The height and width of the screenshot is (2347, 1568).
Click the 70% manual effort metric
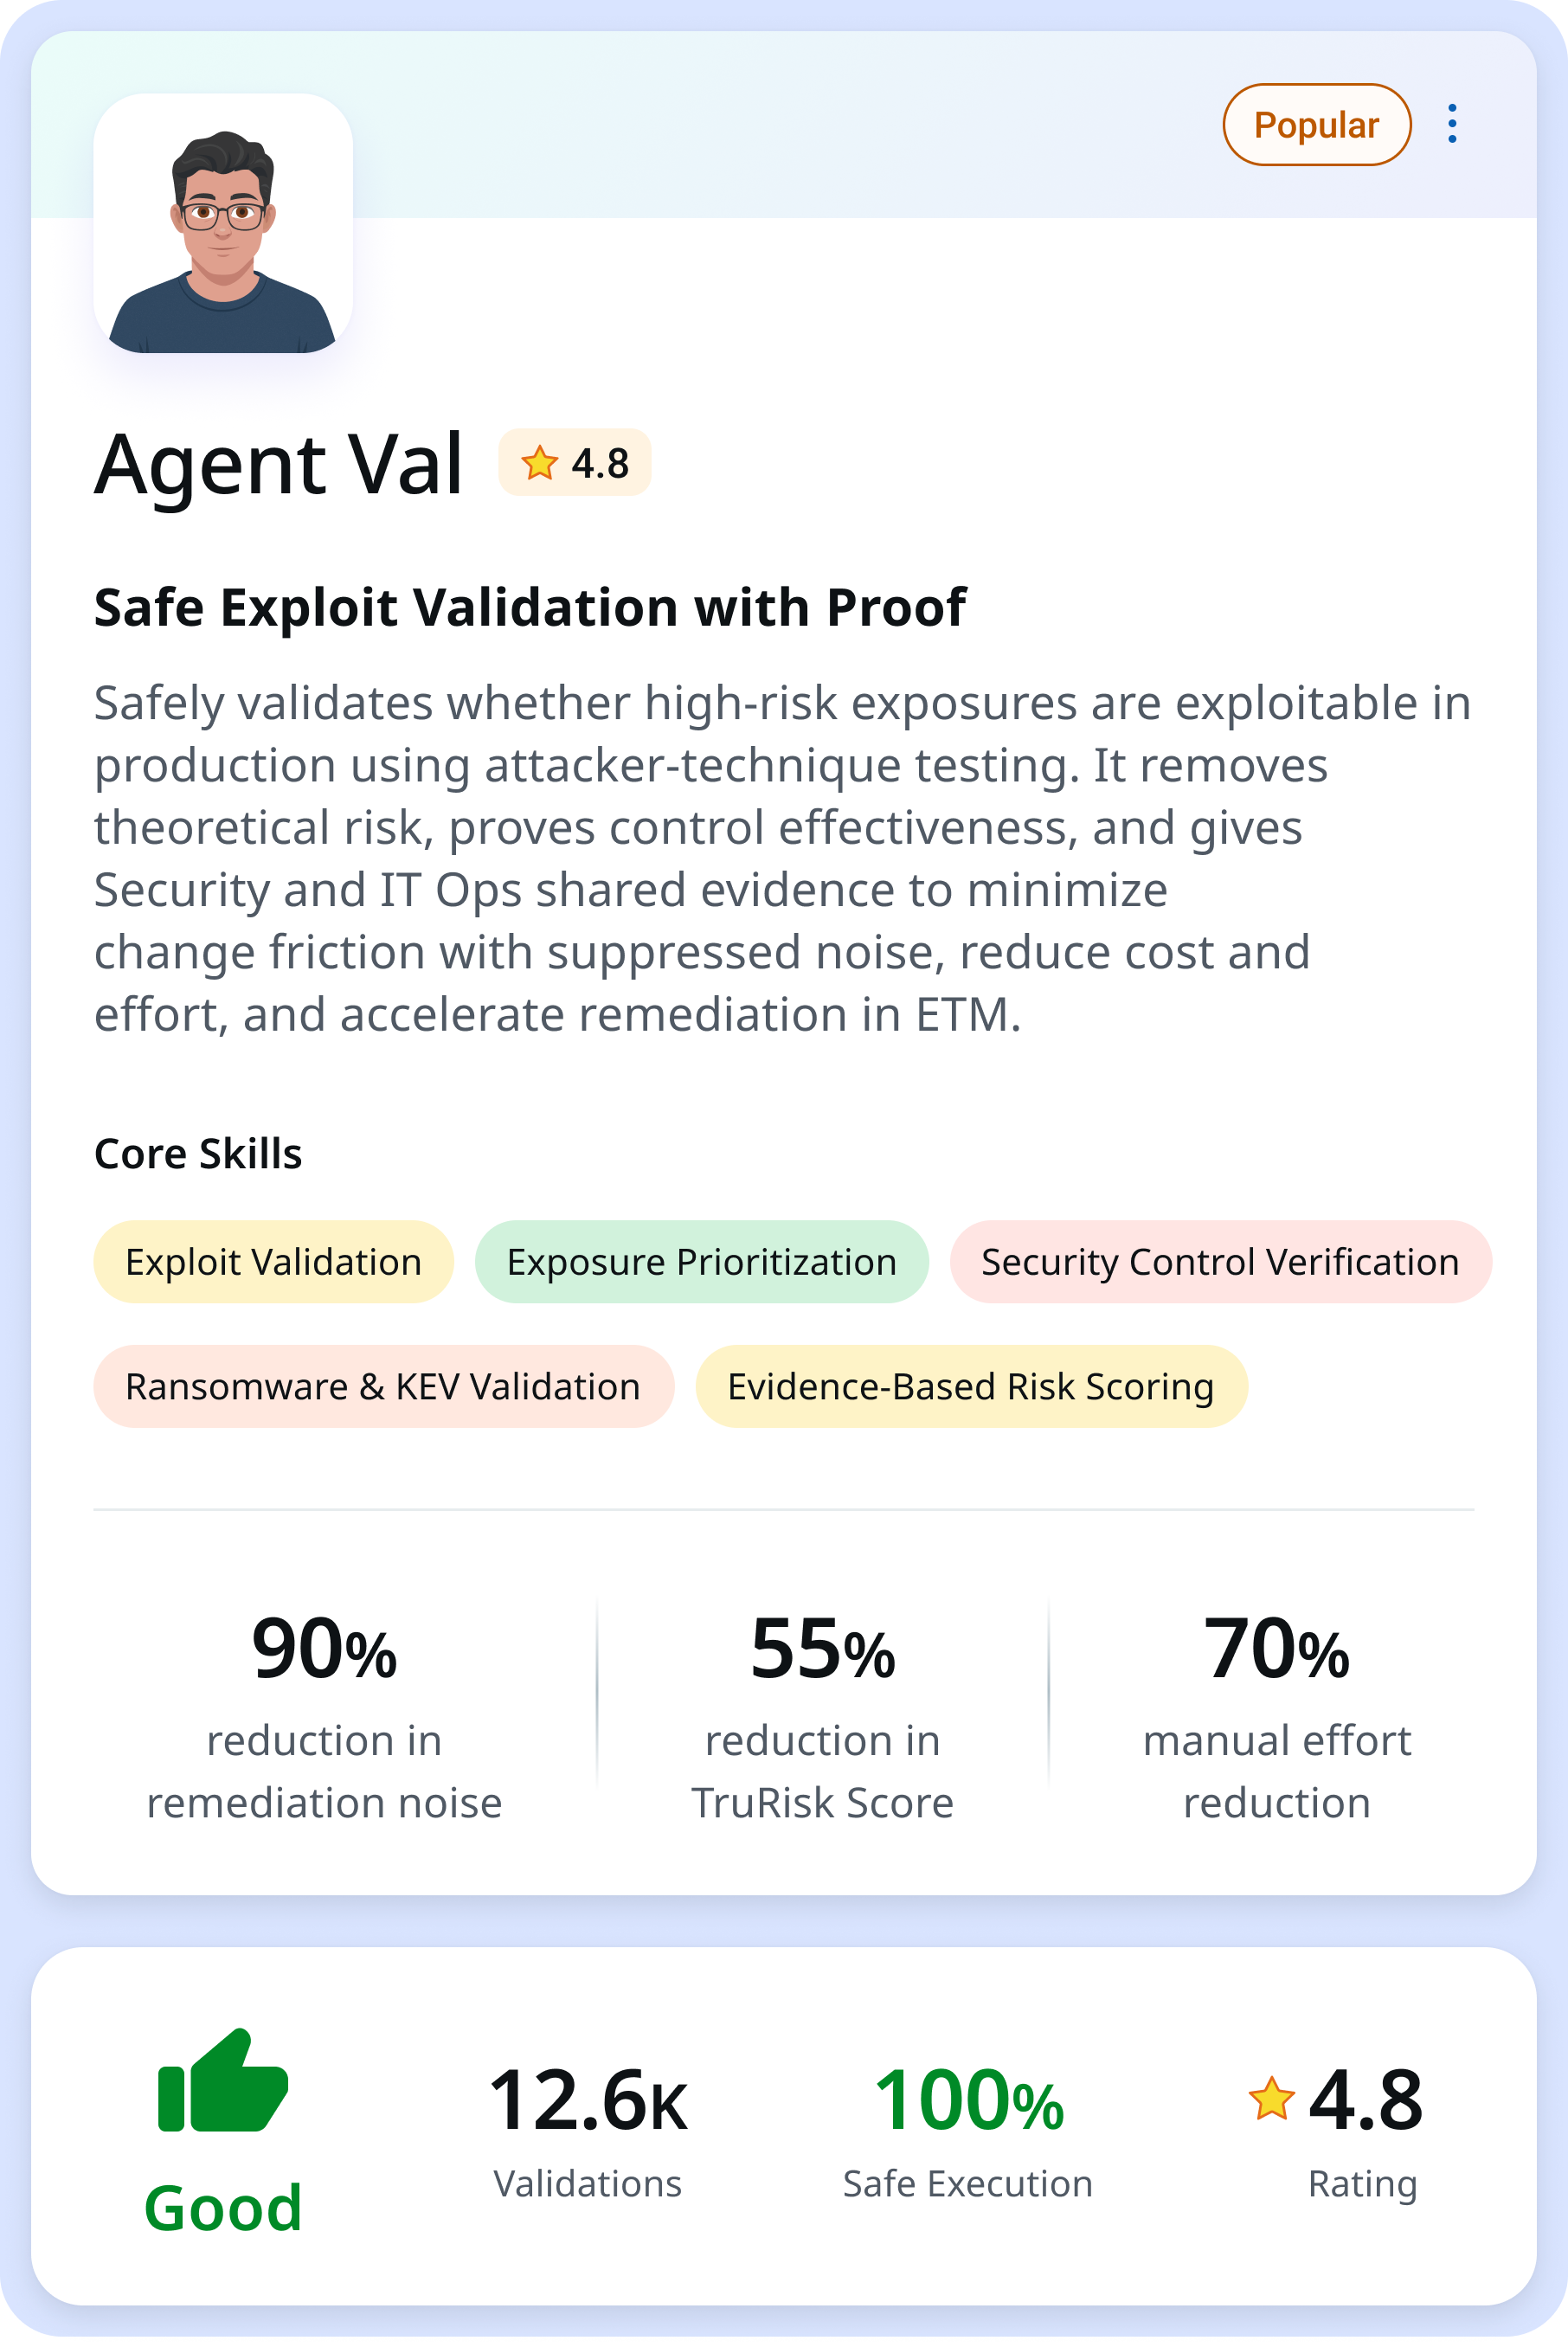(x=1276, y=1715)
